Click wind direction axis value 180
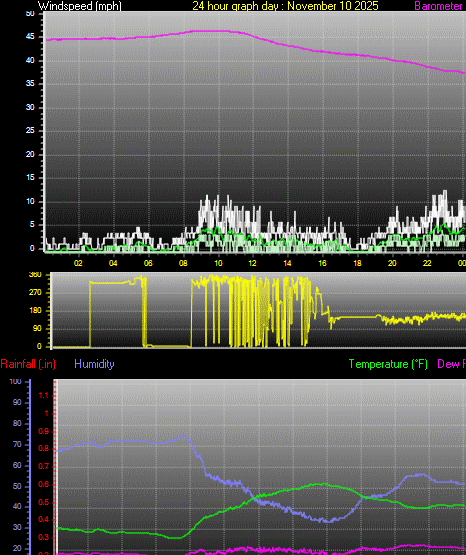The width and height of the screenshot is (466, 555). pos(35,310)
